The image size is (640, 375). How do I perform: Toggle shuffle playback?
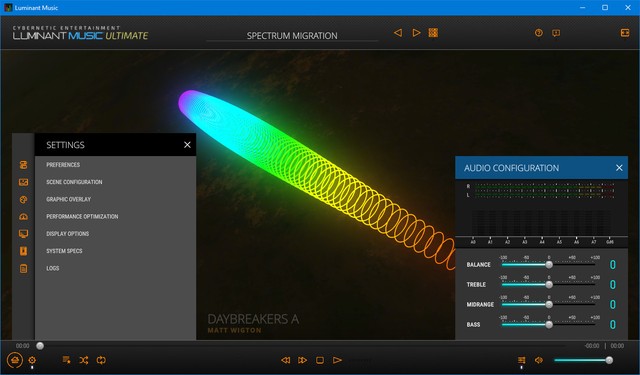point(84,360)
